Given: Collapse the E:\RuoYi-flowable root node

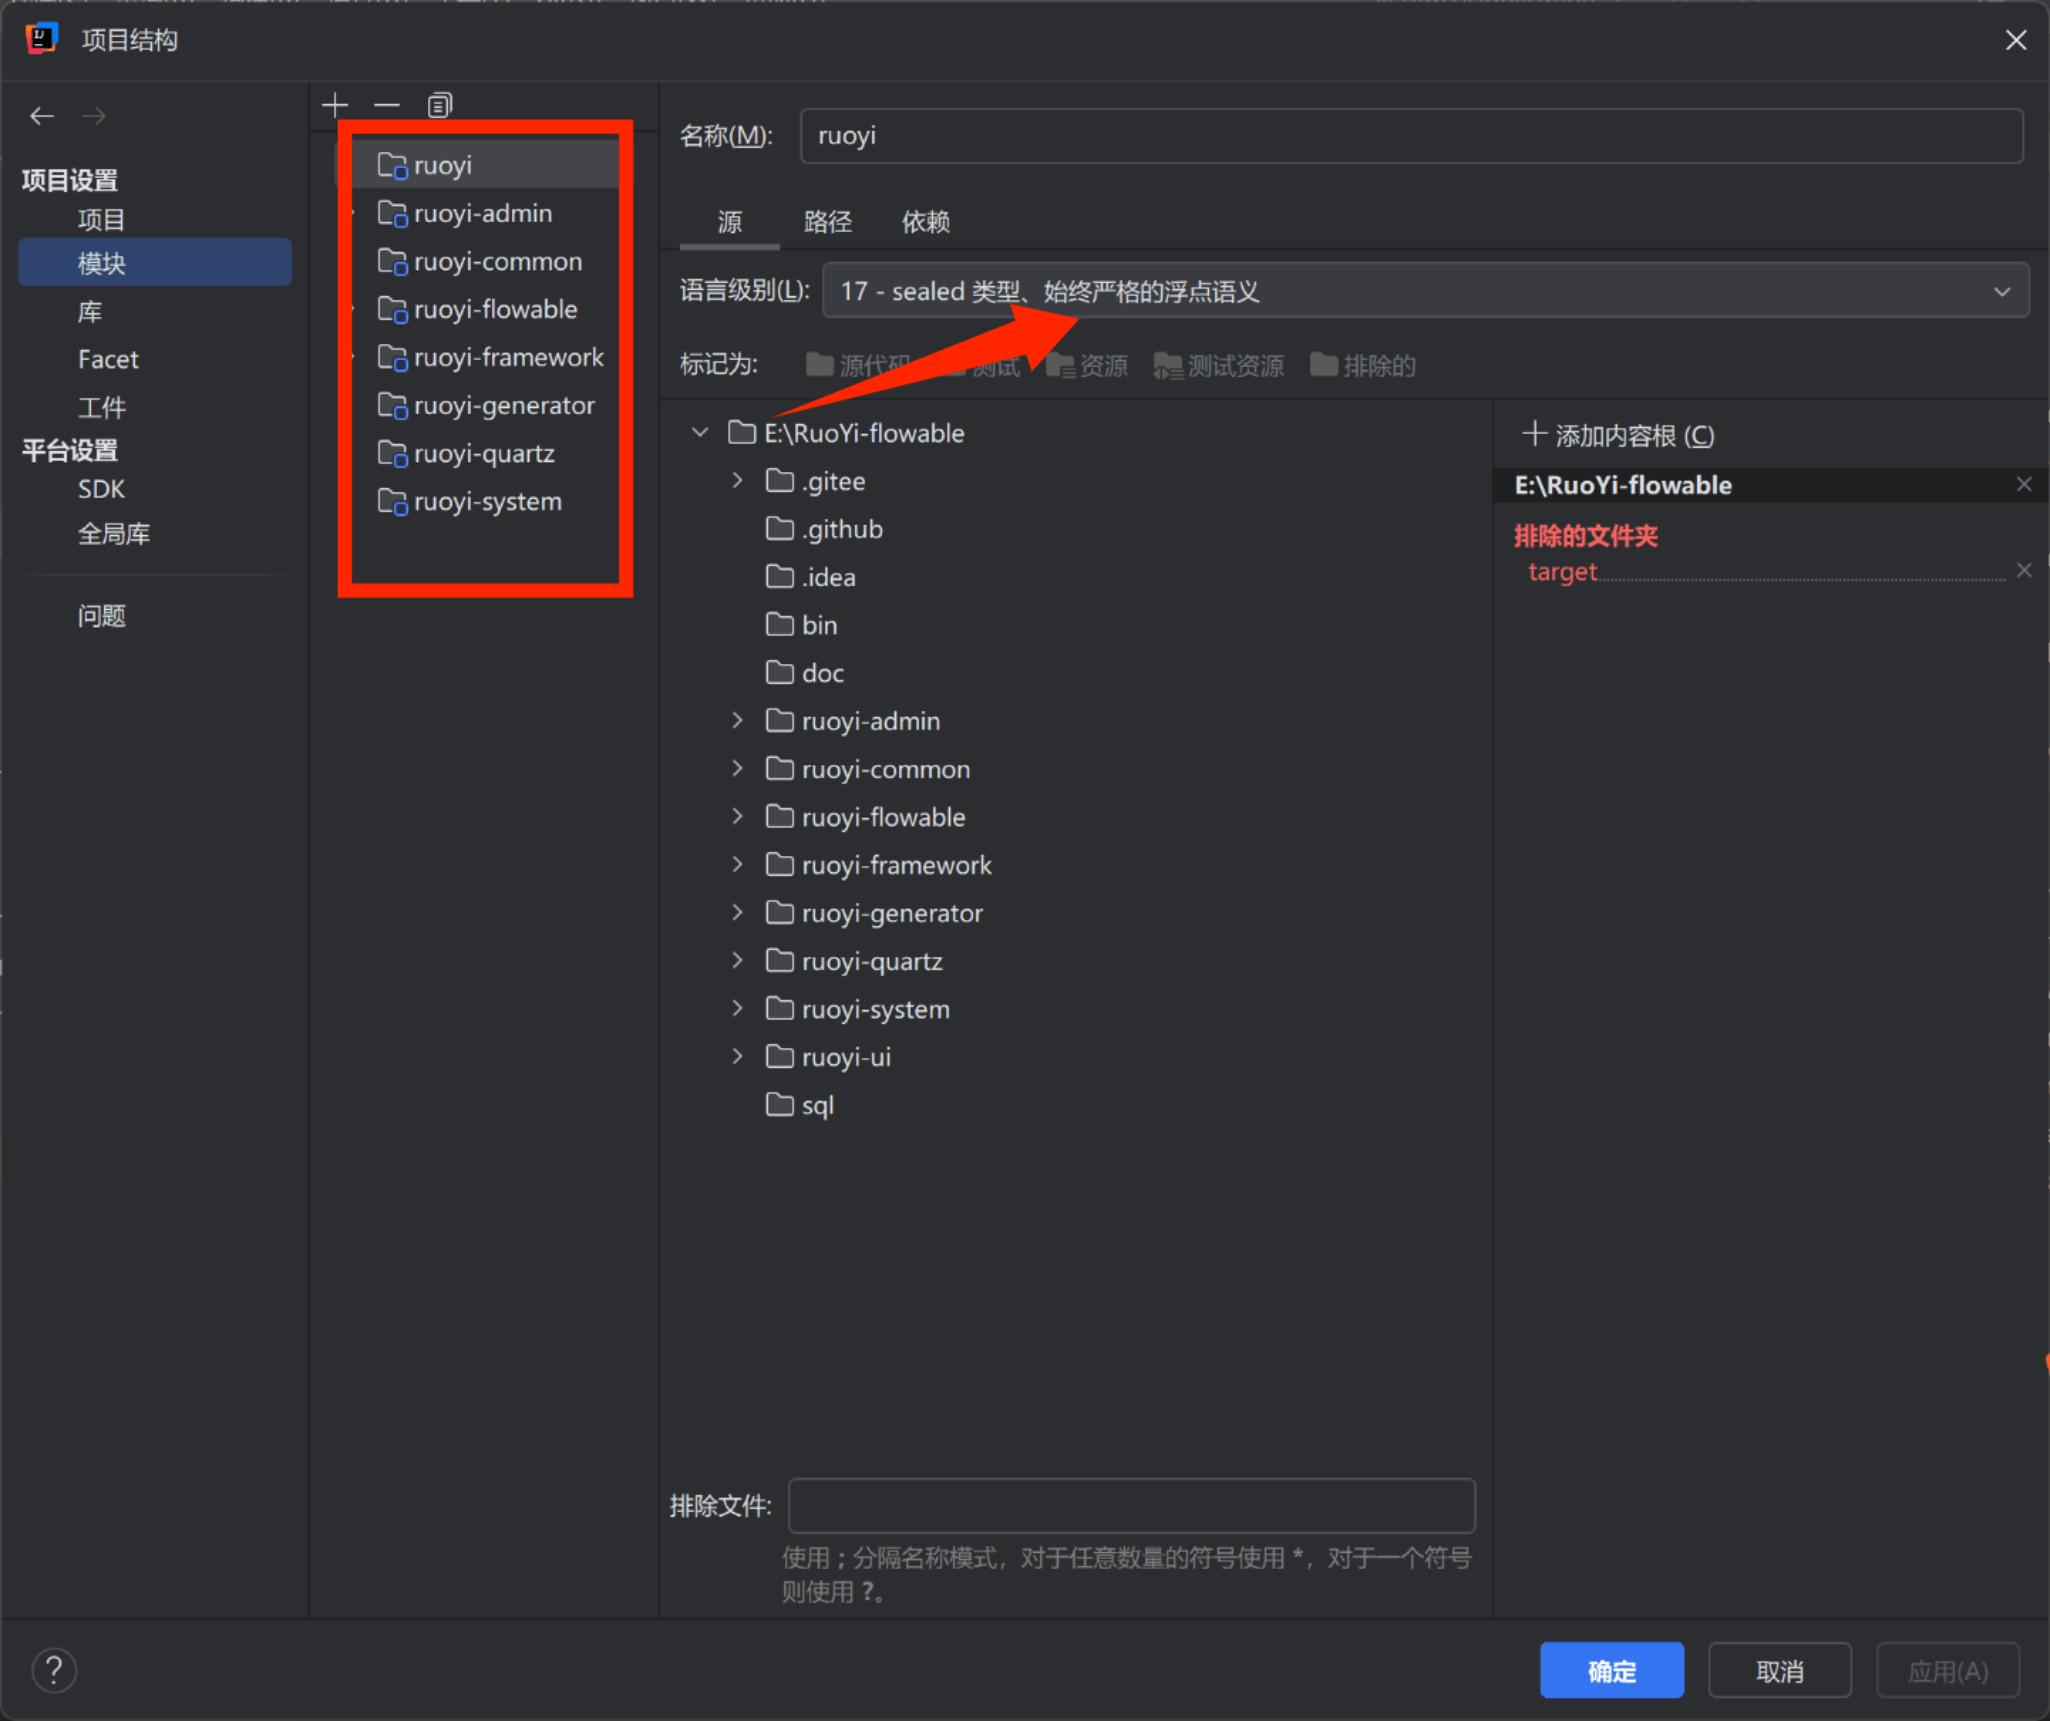Looking at the screenshot, I should [700, 432].
